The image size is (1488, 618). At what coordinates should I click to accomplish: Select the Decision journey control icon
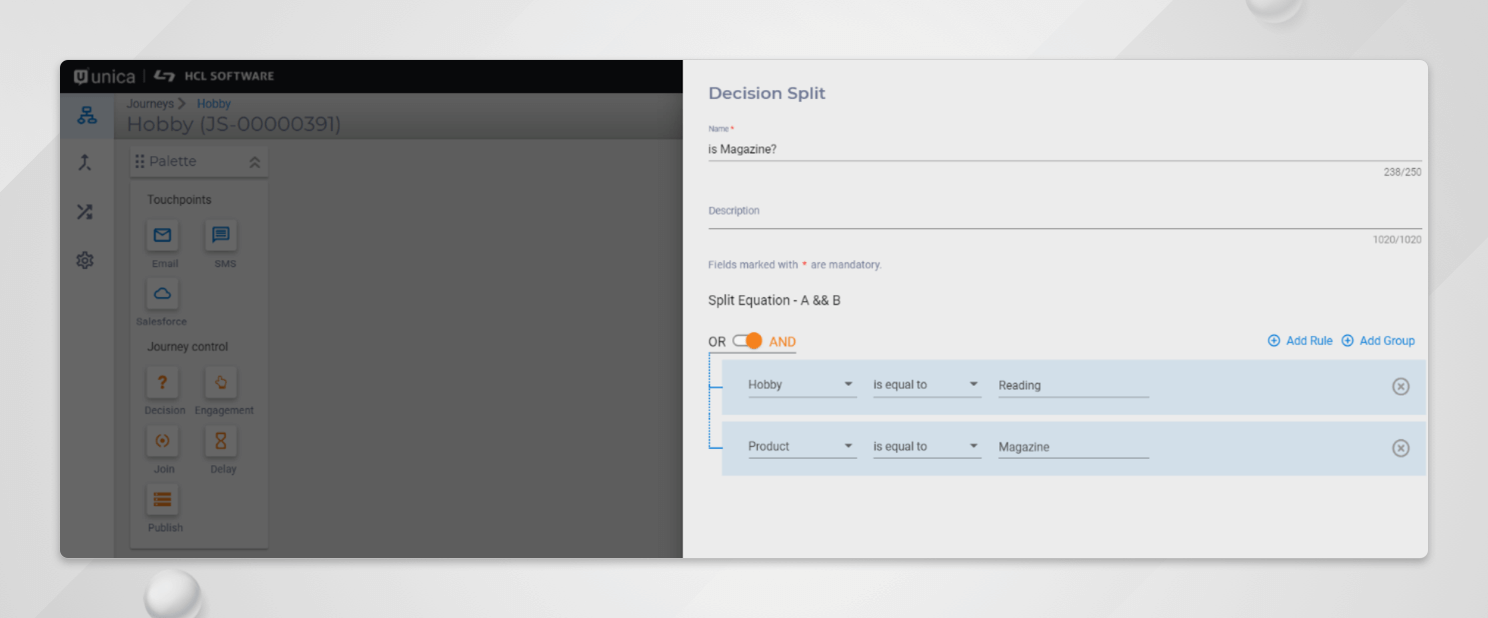pyautogui.click(x=163, y=382)
